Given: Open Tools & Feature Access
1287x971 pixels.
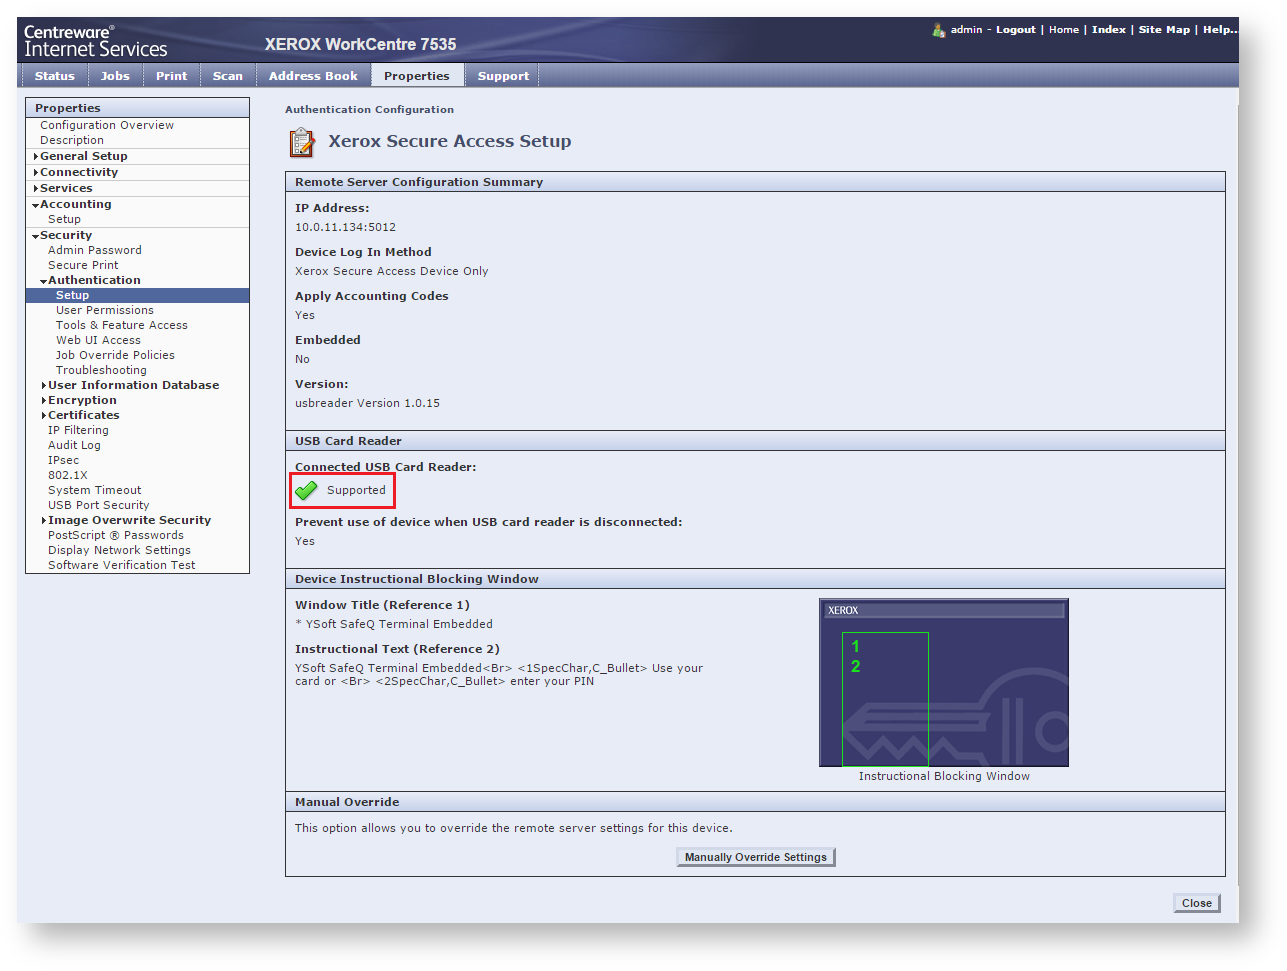Looking at the screenshot, I should 122,325.
